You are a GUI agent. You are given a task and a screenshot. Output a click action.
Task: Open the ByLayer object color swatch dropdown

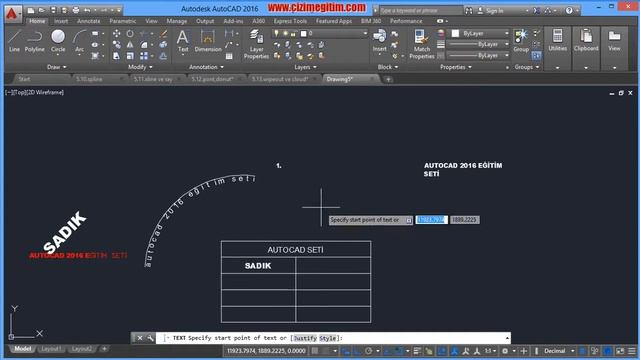click(x=507, y=33)
